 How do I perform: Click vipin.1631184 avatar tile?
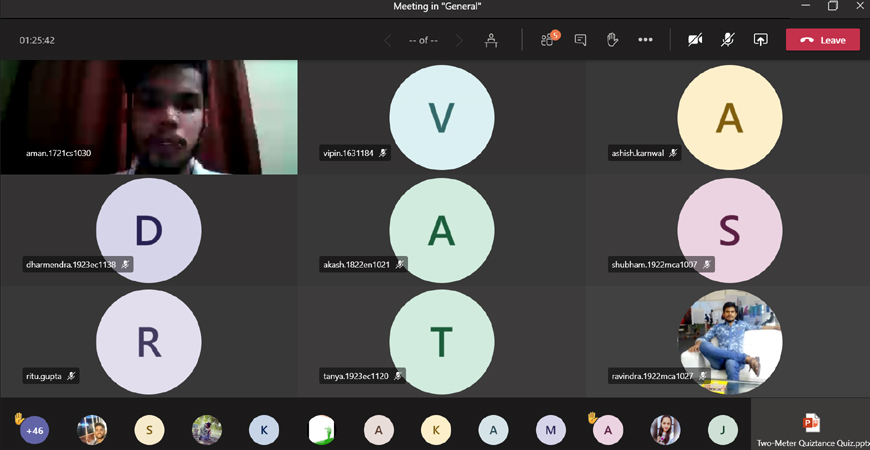pyautogui.click(x=441, y=117)
